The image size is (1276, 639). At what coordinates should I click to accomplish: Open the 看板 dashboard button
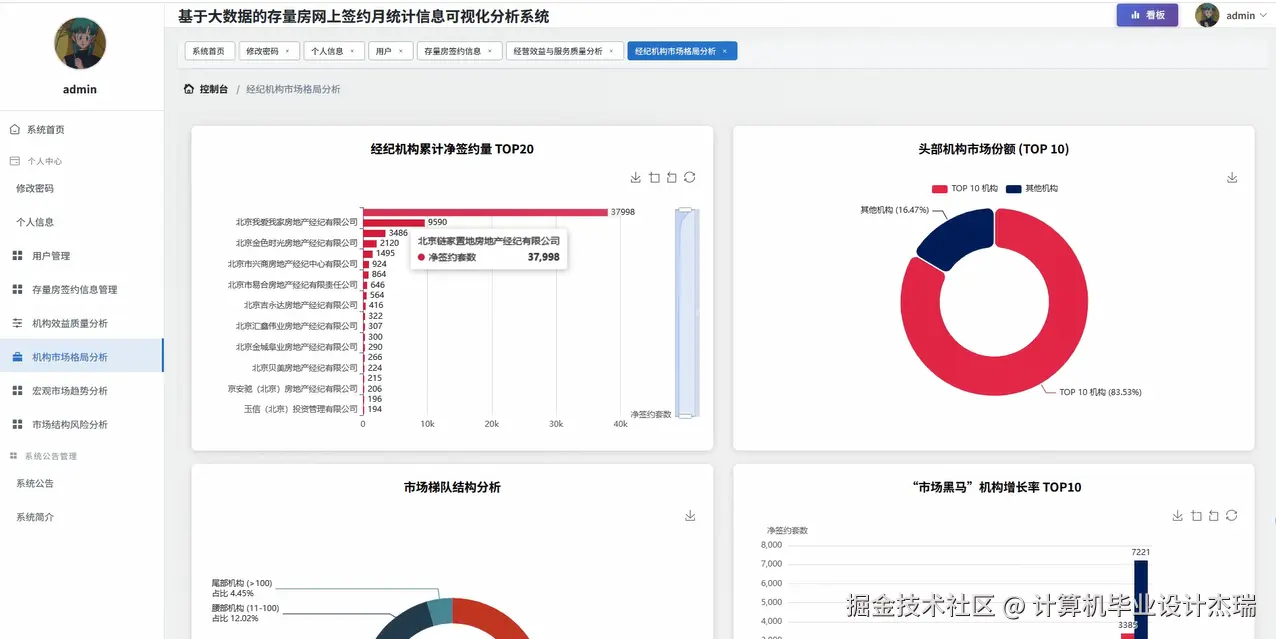coord(1146,15)
